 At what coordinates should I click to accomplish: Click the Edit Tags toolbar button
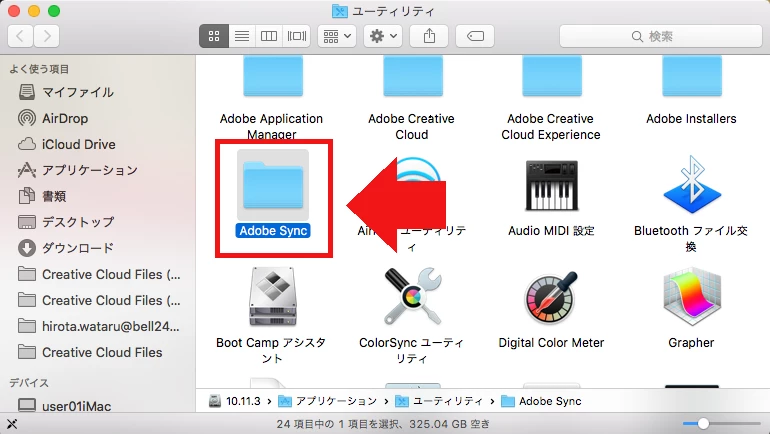click(475, 36)
